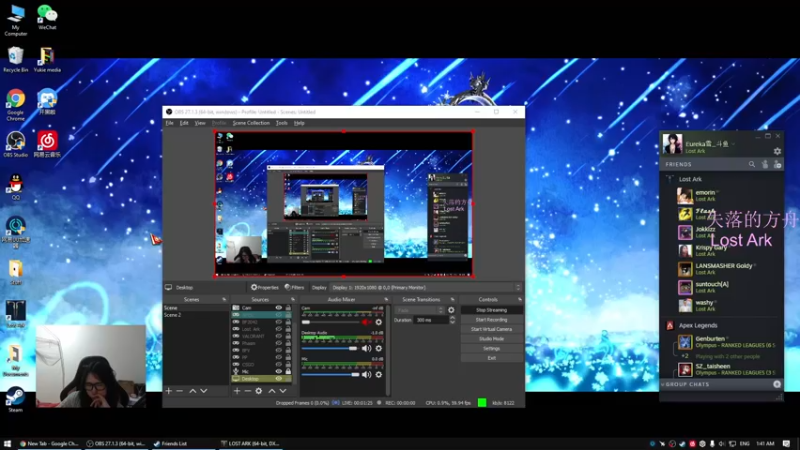Open the Edit menu in OBS

click(x=184, y=123)
